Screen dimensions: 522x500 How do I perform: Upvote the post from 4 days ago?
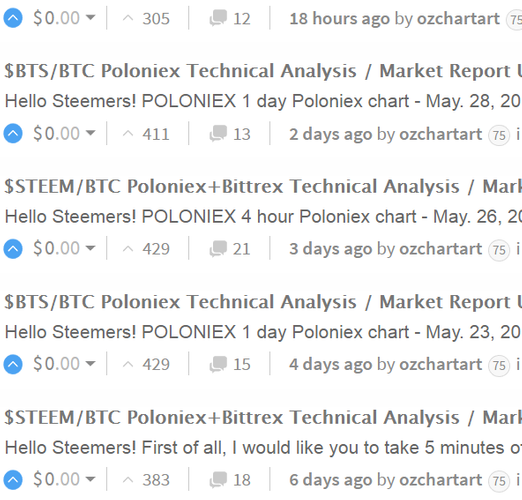point(13,364)
